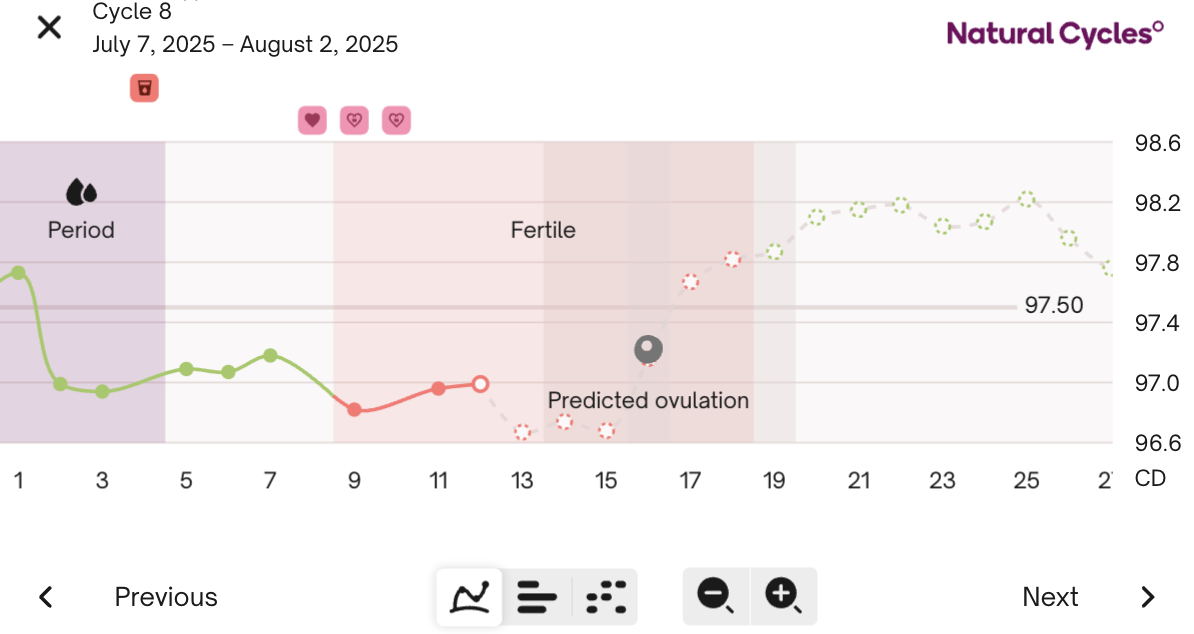The image size is (1194, 634).
Task: Open Next cycle
Action: click(1050, 596)
